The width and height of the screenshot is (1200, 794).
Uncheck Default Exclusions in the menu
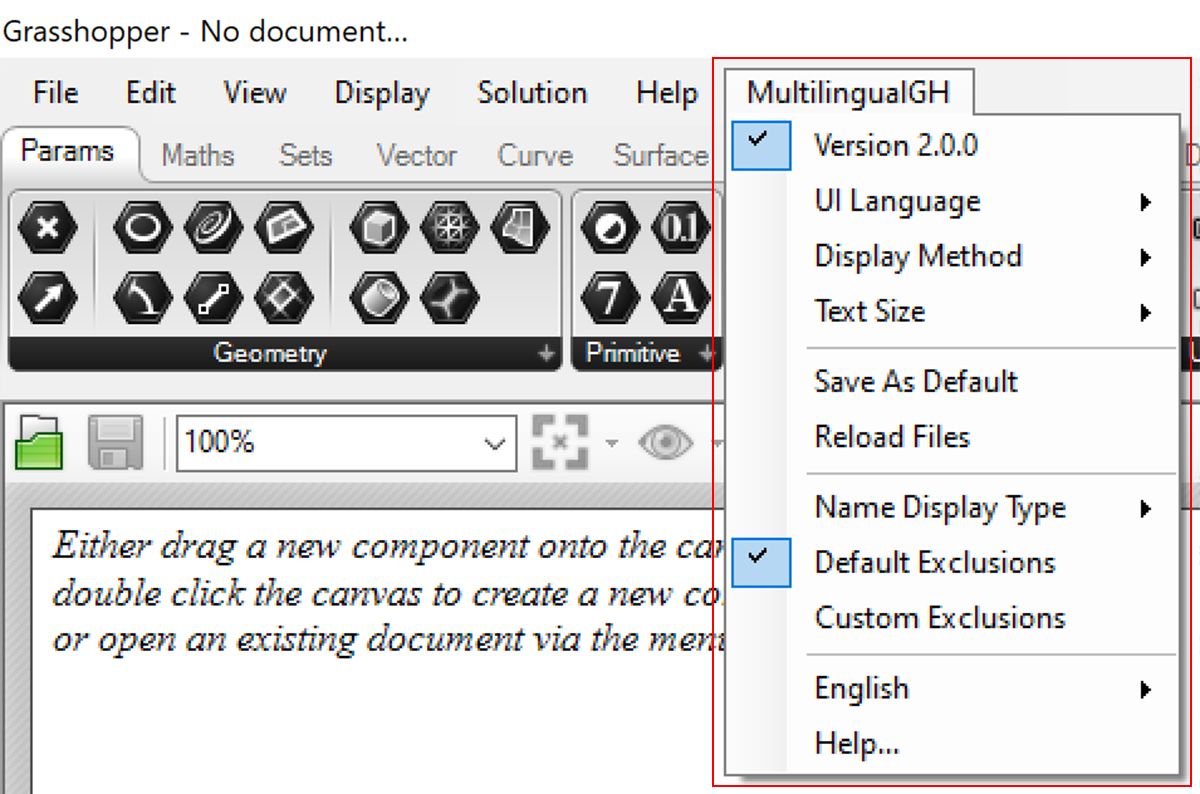(953, 562)
